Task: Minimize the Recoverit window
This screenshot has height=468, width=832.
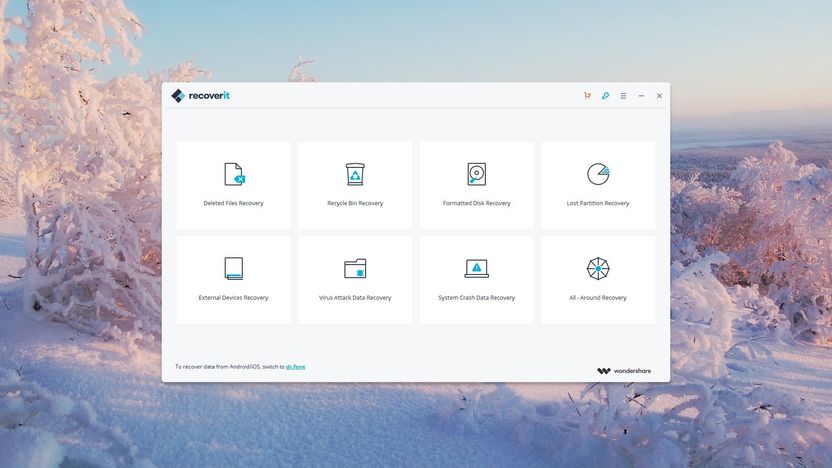Action: click(x=642, y=96)
